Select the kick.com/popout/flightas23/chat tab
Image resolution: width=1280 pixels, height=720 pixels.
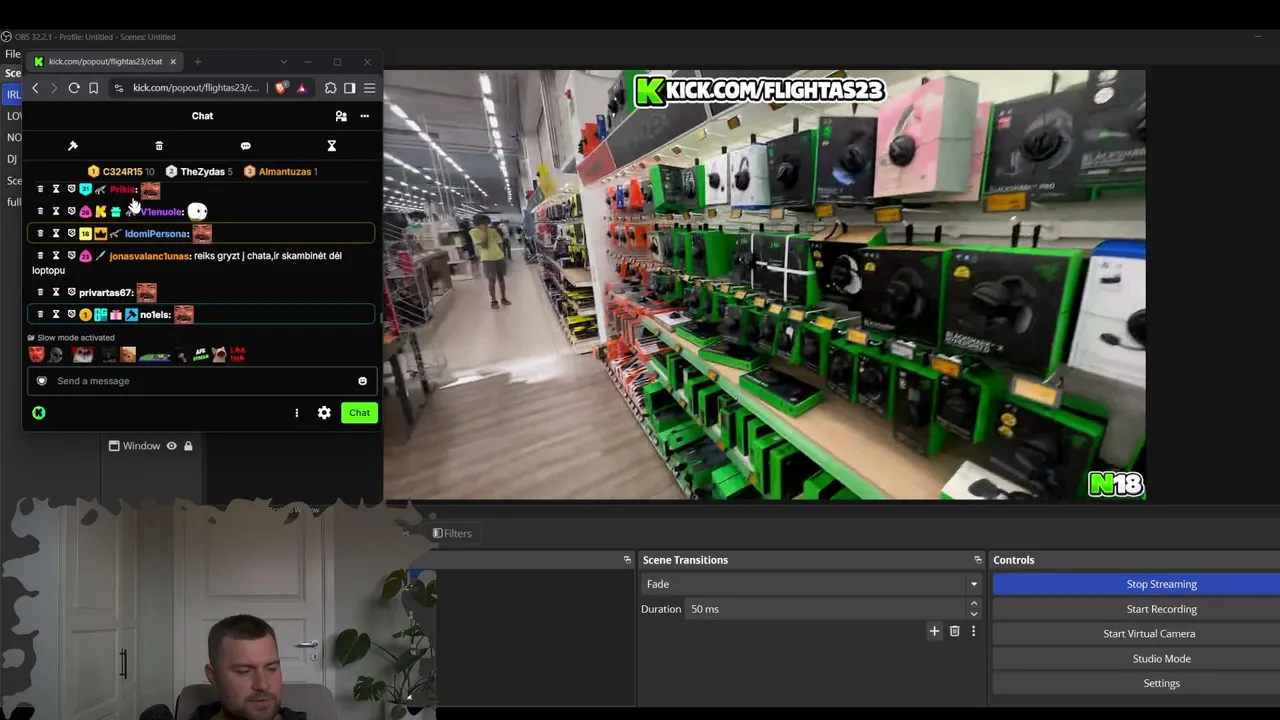pyautogui.click(x=105, y=62)
